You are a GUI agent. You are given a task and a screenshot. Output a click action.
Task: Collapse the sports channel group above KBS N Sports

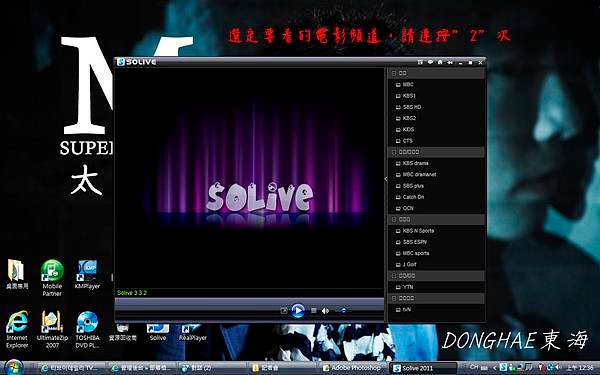tap(394, 220)
